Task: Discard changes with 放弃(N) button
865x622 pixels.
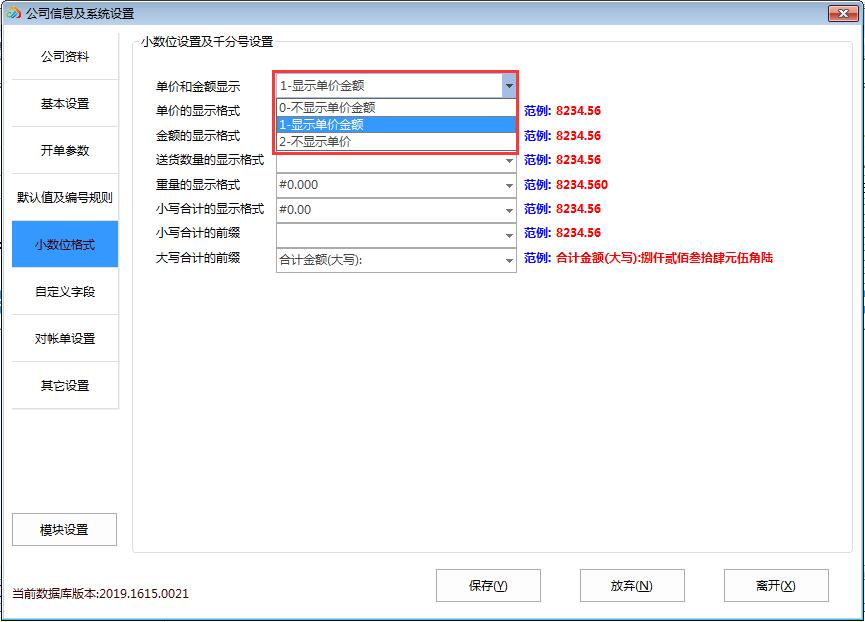Action: (632, 586)
